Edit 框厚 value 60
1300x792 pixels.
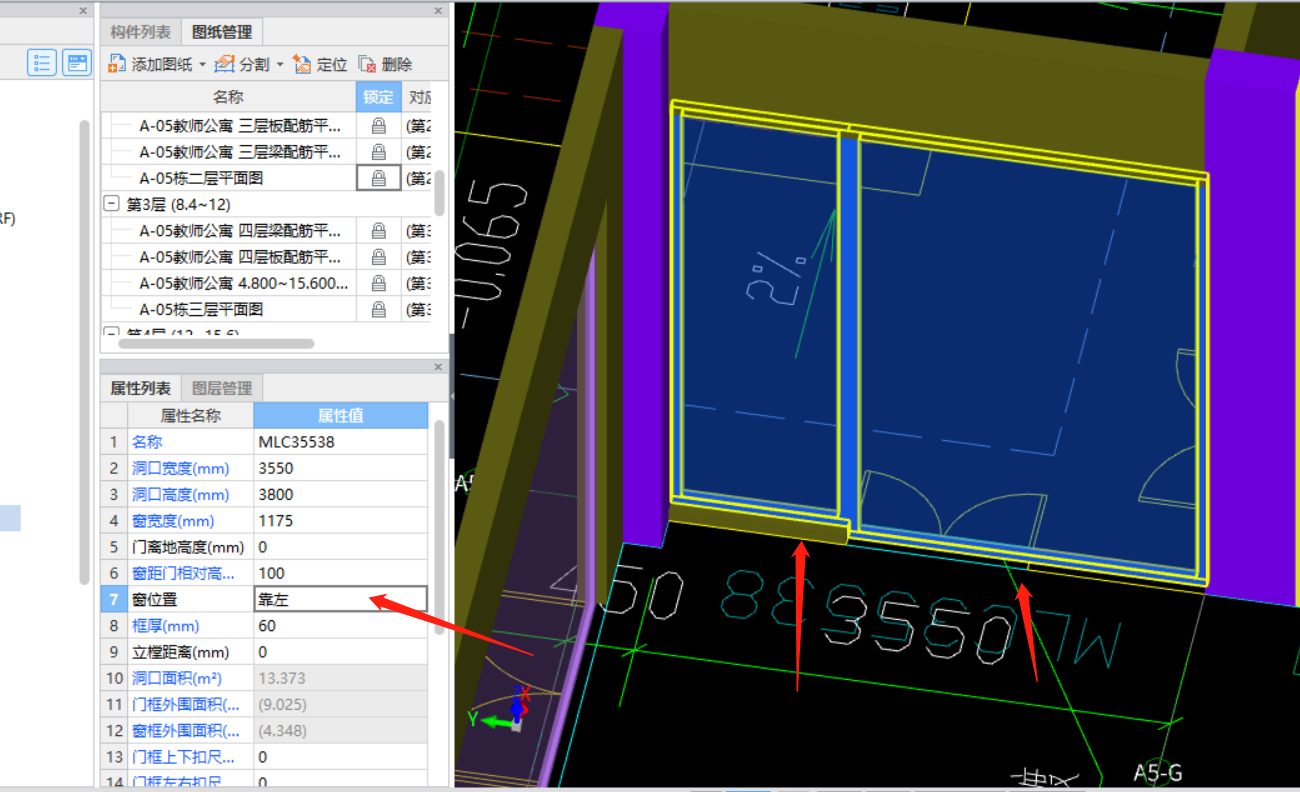tap(341, 626)
